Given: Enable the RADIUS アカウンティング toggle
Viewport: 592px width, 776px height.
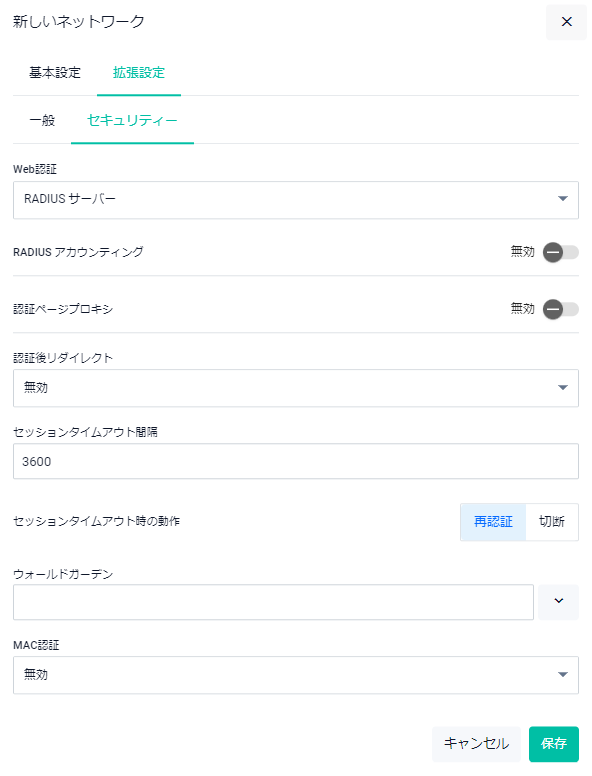Looking at the screenshot, I should [x=560, y=252].
